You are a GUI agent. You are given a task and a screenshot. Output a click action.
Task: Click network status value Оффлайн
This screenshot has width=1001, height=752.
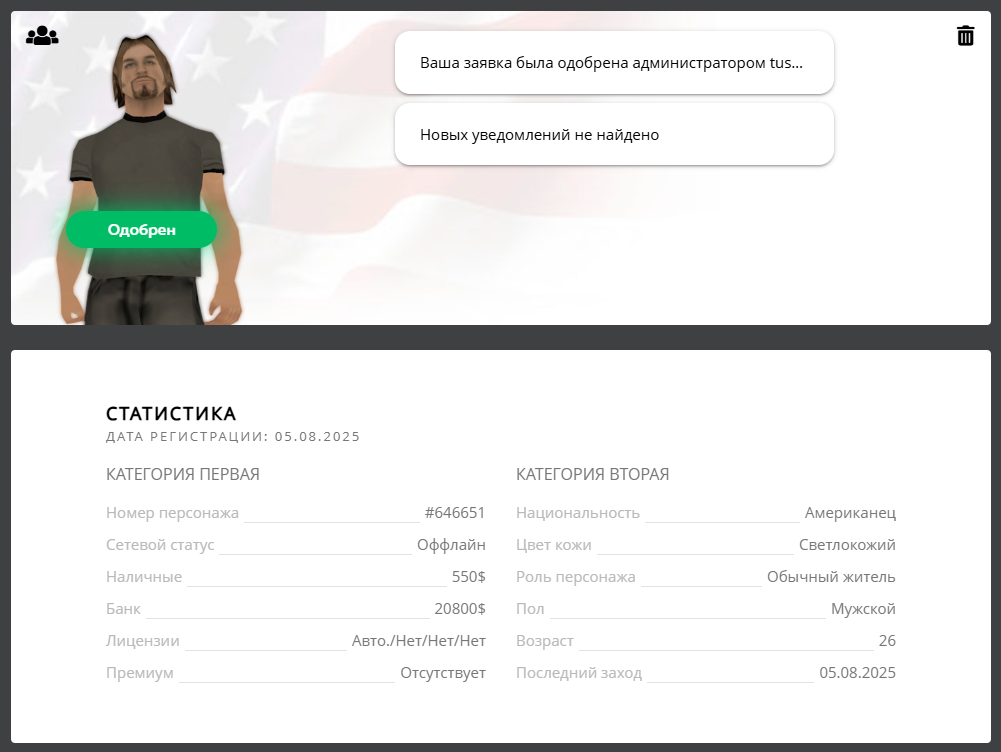pyautogui.click(x=451, y=545)
